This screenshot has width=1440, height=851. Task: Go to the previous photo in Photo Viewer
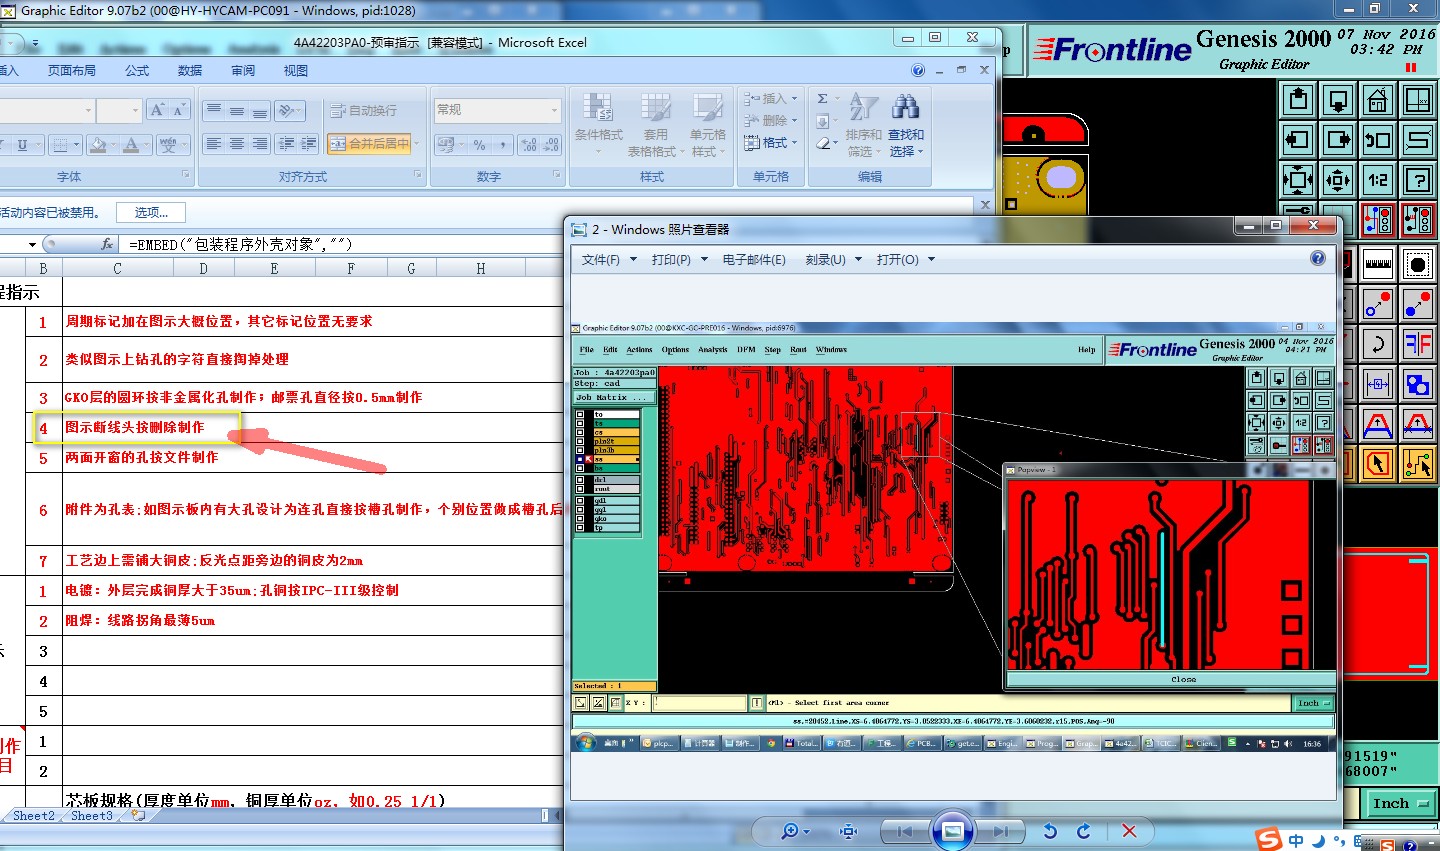(906, 831)
